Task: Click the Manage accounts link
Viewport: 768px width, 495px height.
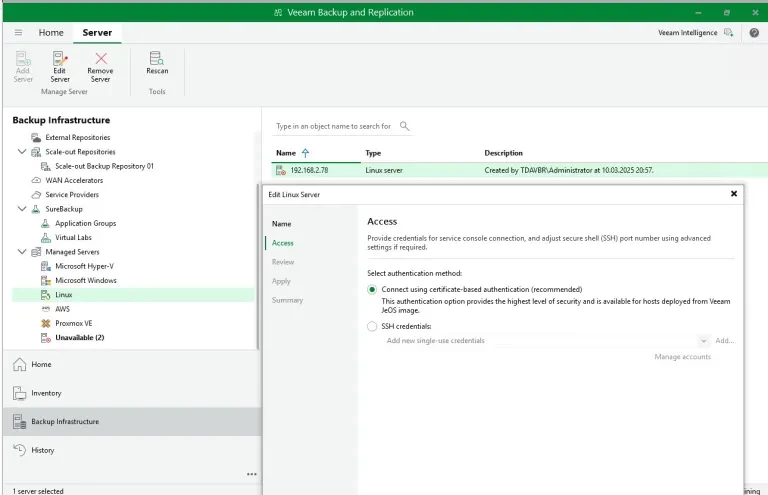Action: [x=682, y=357]
